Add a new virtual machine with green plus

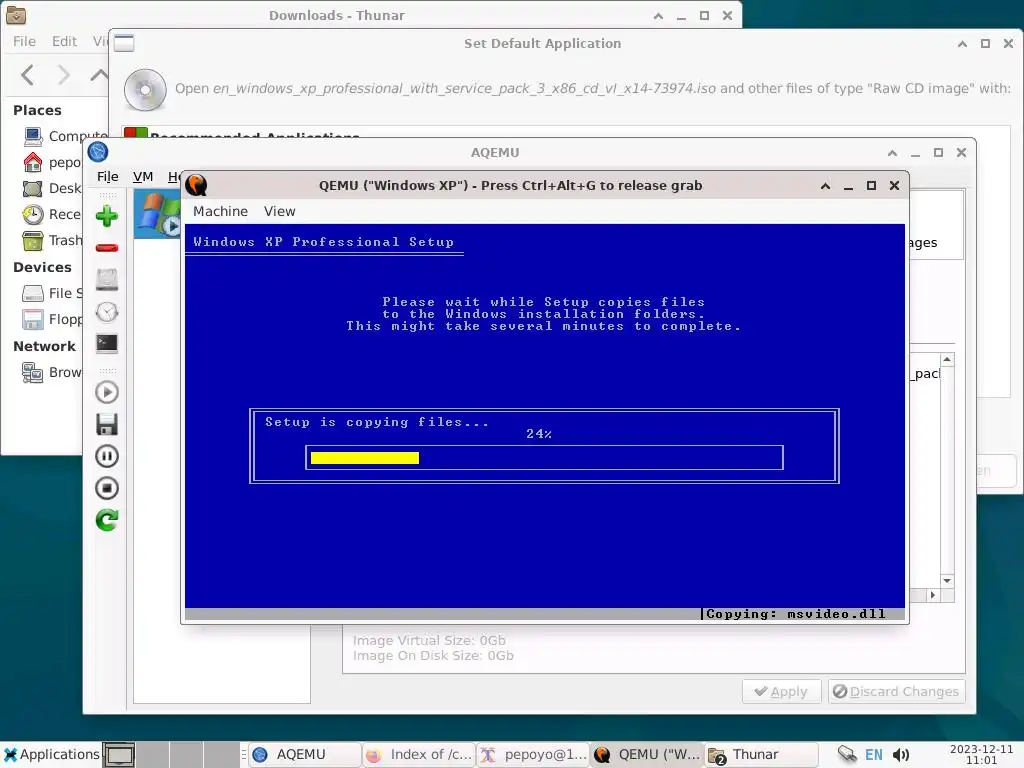click(106, 216)
